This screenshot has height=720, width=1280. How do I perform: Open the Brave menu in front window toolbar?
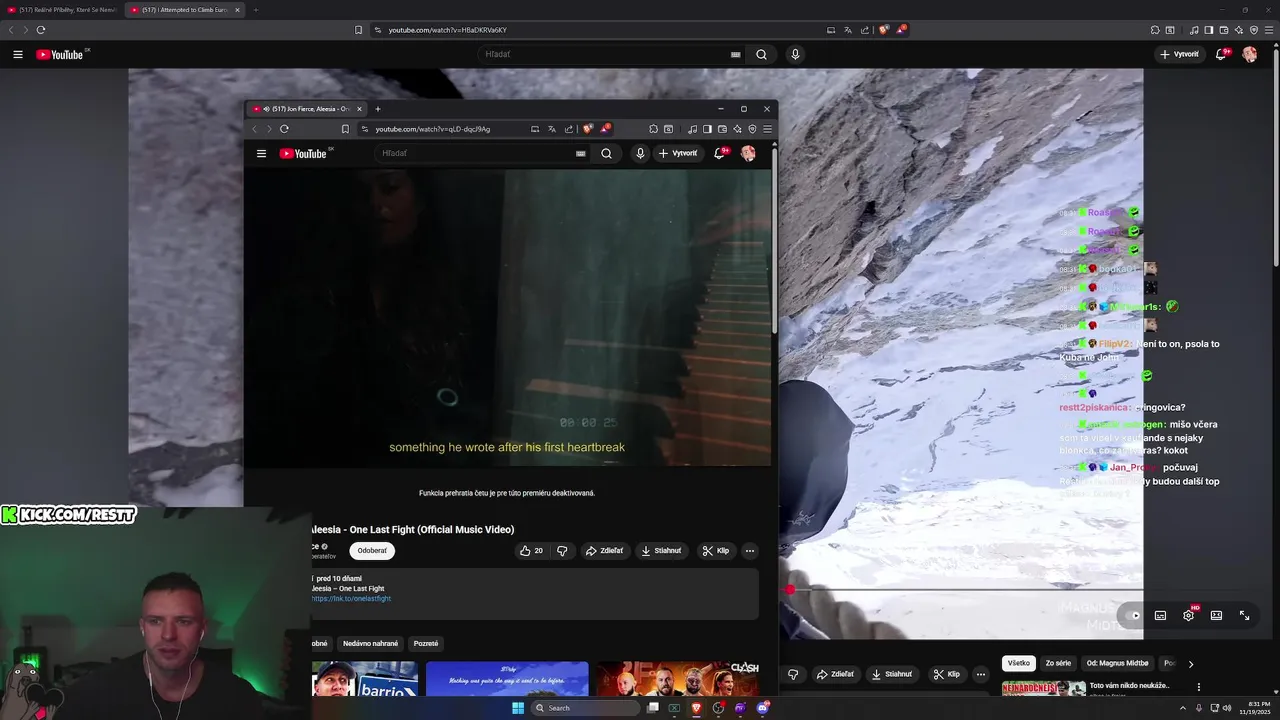click(767, 129)
